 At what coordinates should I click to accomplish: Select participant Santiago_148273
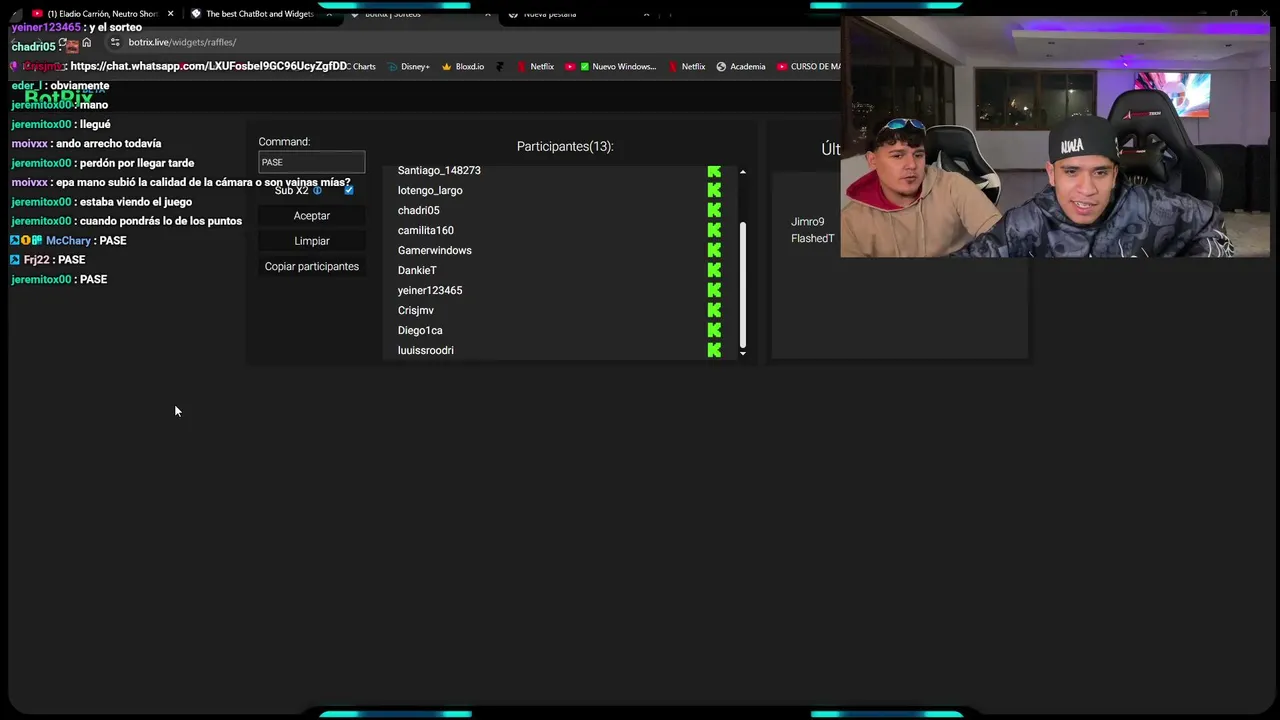(439, 171)
